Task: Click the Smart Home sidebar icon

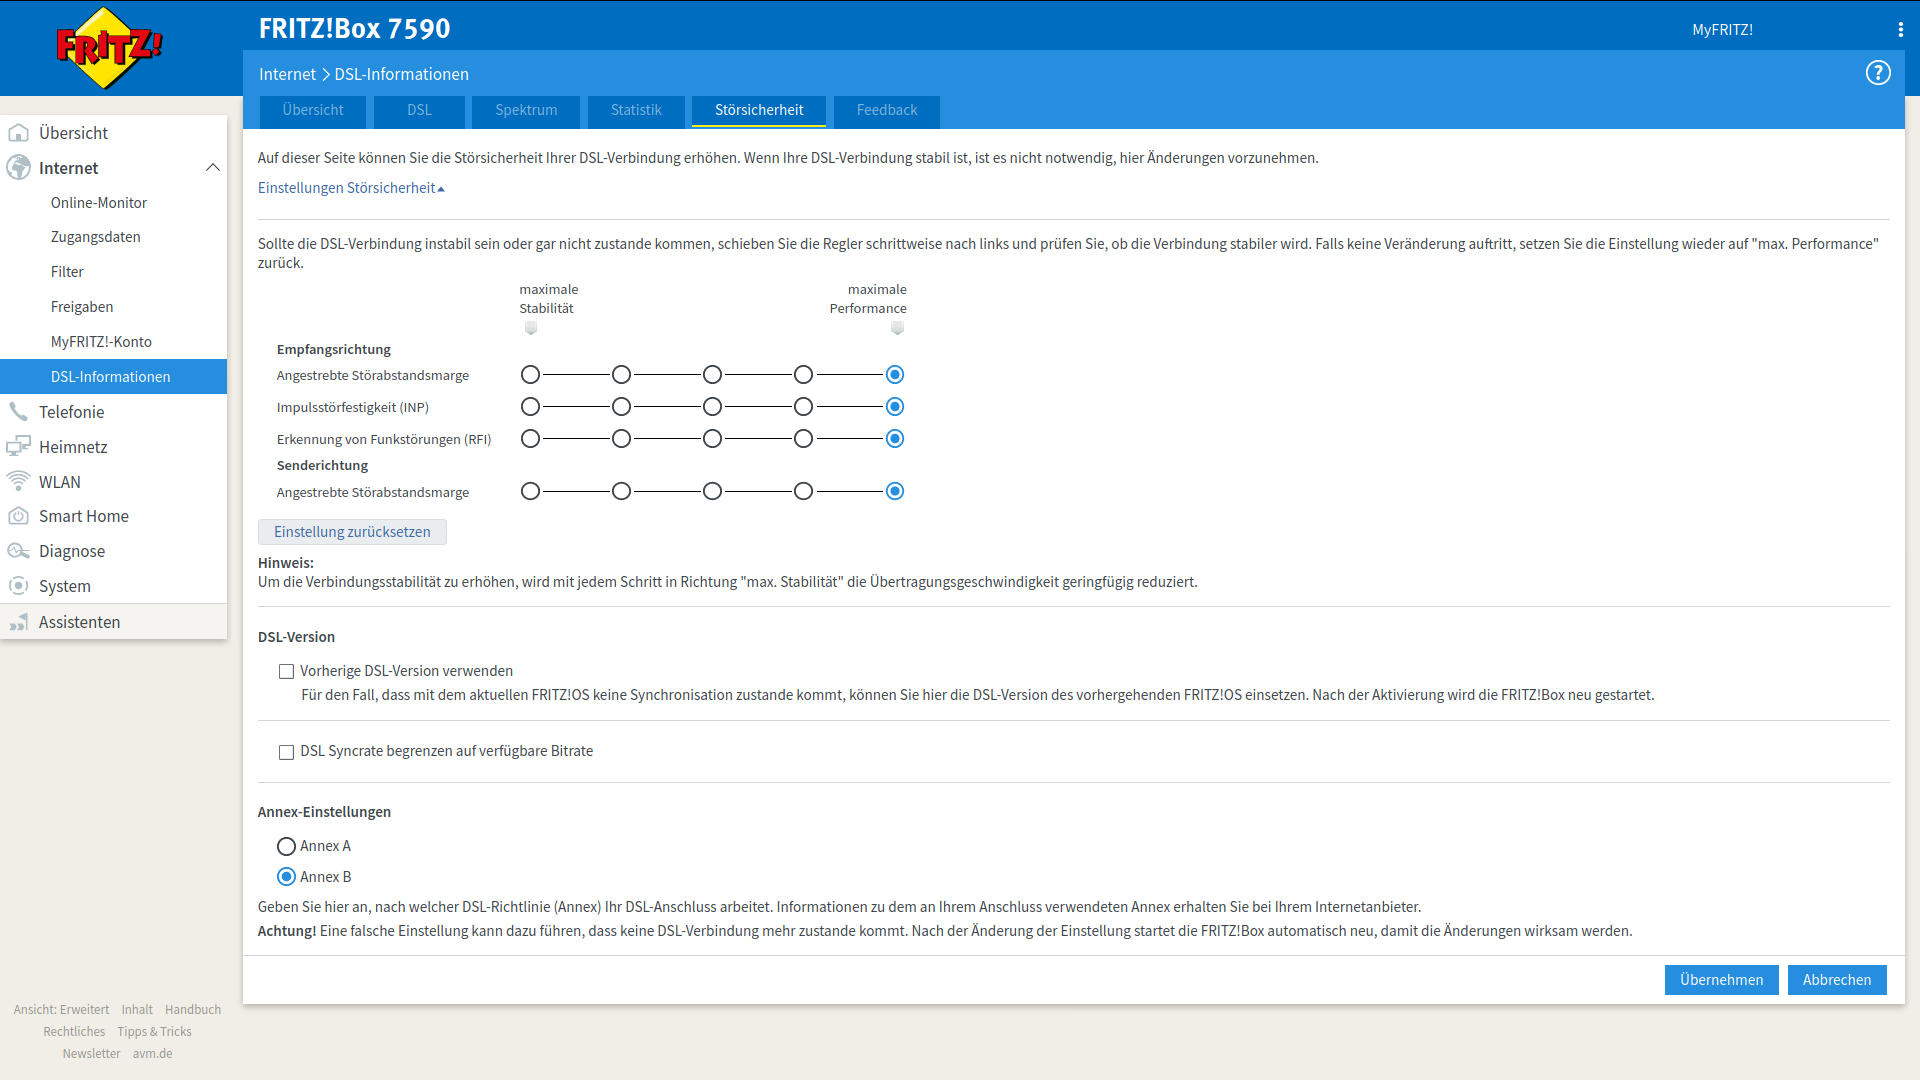Action: [x=18, y=516]
